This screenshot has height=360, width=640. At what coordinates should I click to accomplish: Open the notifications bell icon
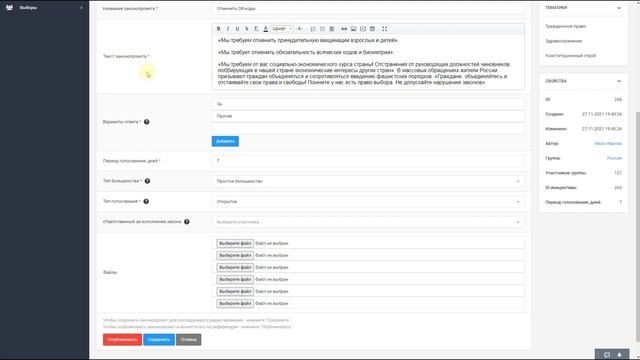(x=619, y=355)
